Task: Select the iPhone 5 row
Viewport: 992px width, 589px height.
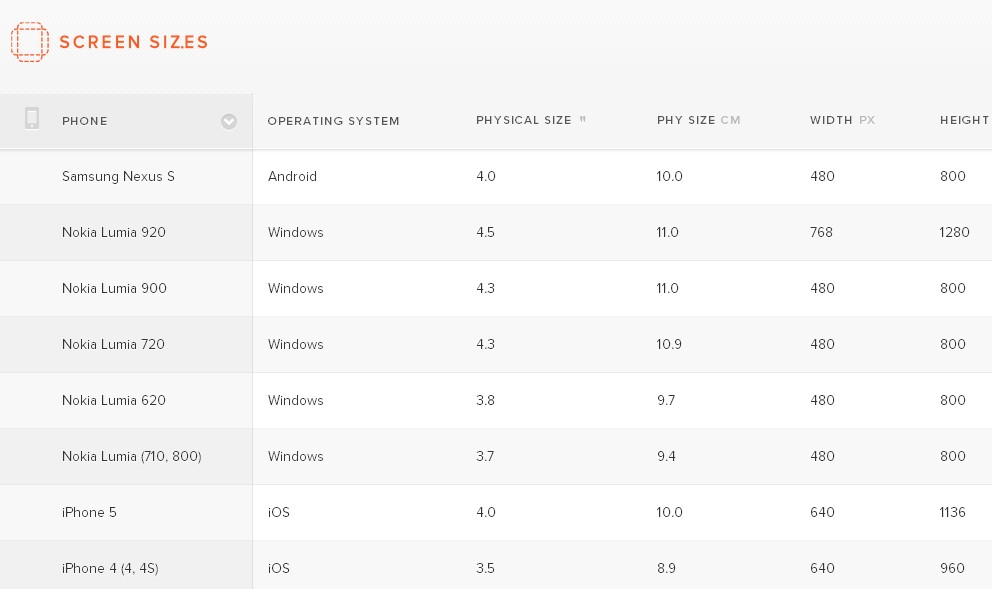Action: coord(89,512)
